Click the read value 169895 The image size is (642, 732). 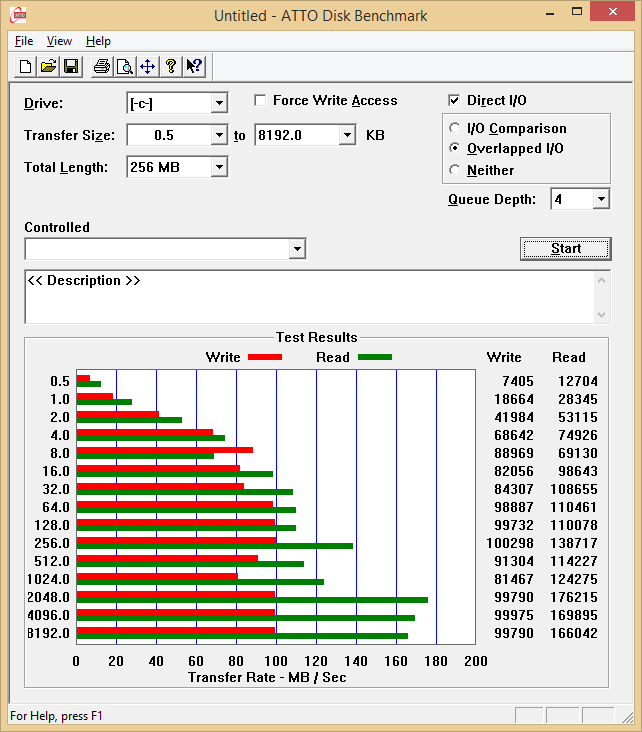(x=574, y=615)
